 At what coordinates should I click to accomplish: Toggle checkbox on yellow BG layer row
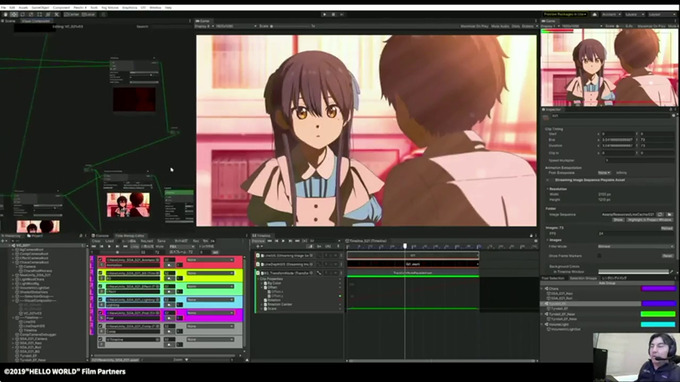click(x=101, y=274)
